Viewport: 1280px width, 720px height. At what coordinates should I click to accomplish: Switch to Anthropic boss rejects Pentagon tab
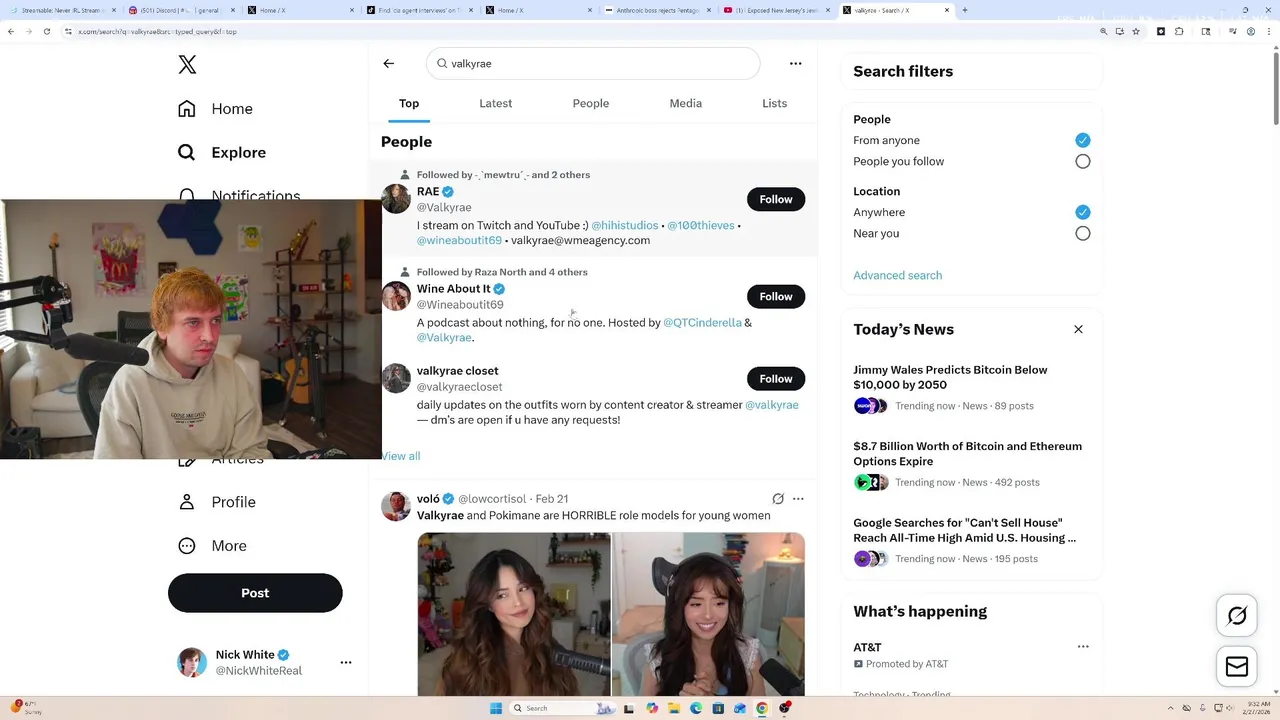(658, 10)
